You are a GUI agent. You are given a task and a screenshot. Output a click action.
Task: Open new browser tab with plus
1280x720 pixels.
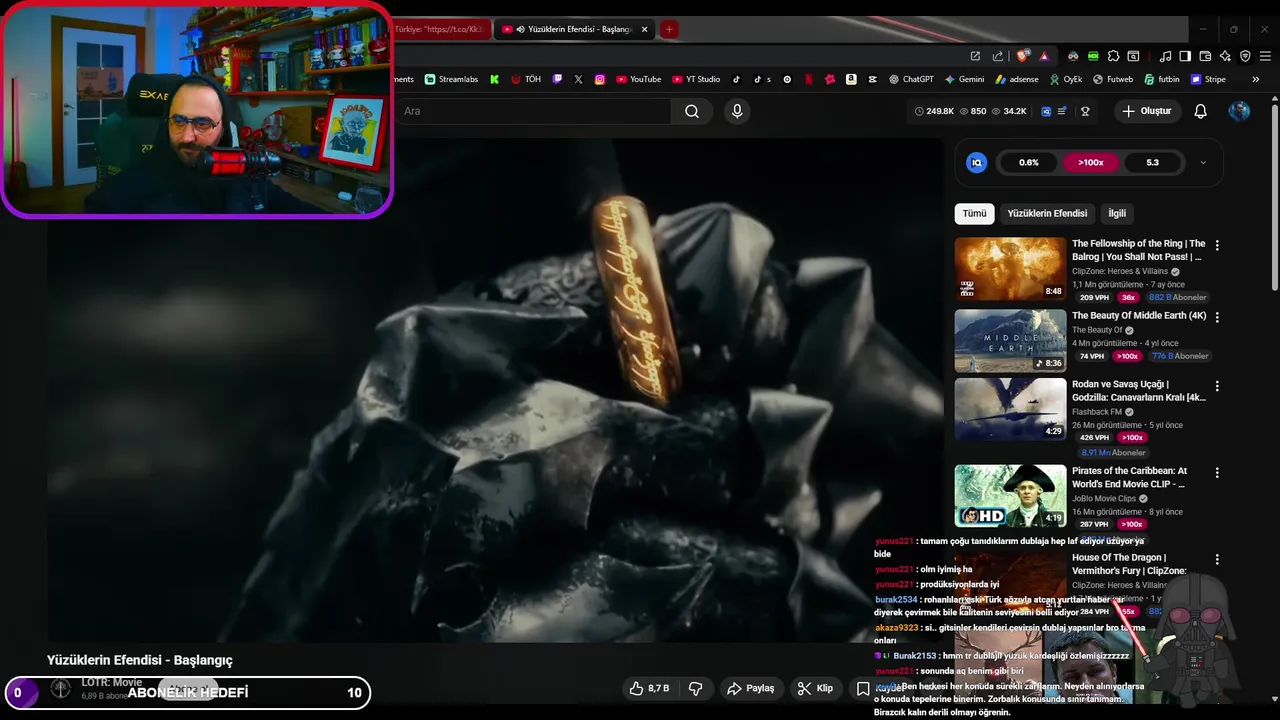click(669, 29)
